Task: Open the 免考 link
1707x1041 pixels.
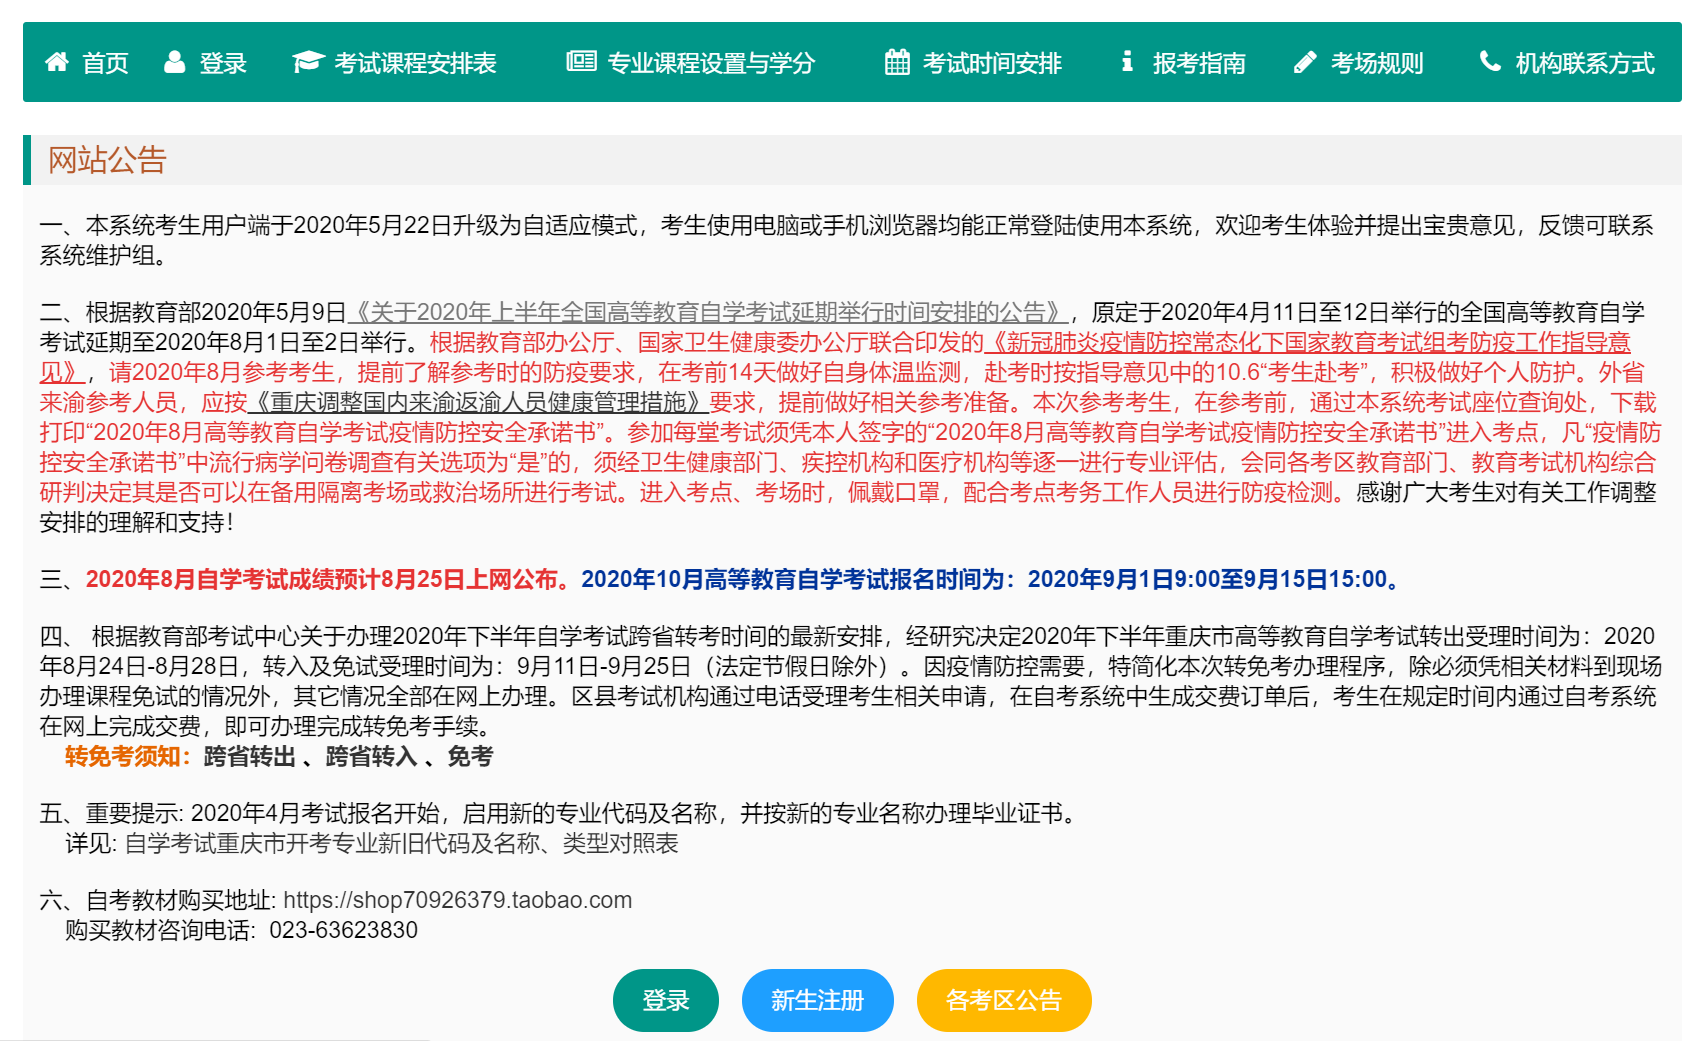Action: (x=470, y=757)
